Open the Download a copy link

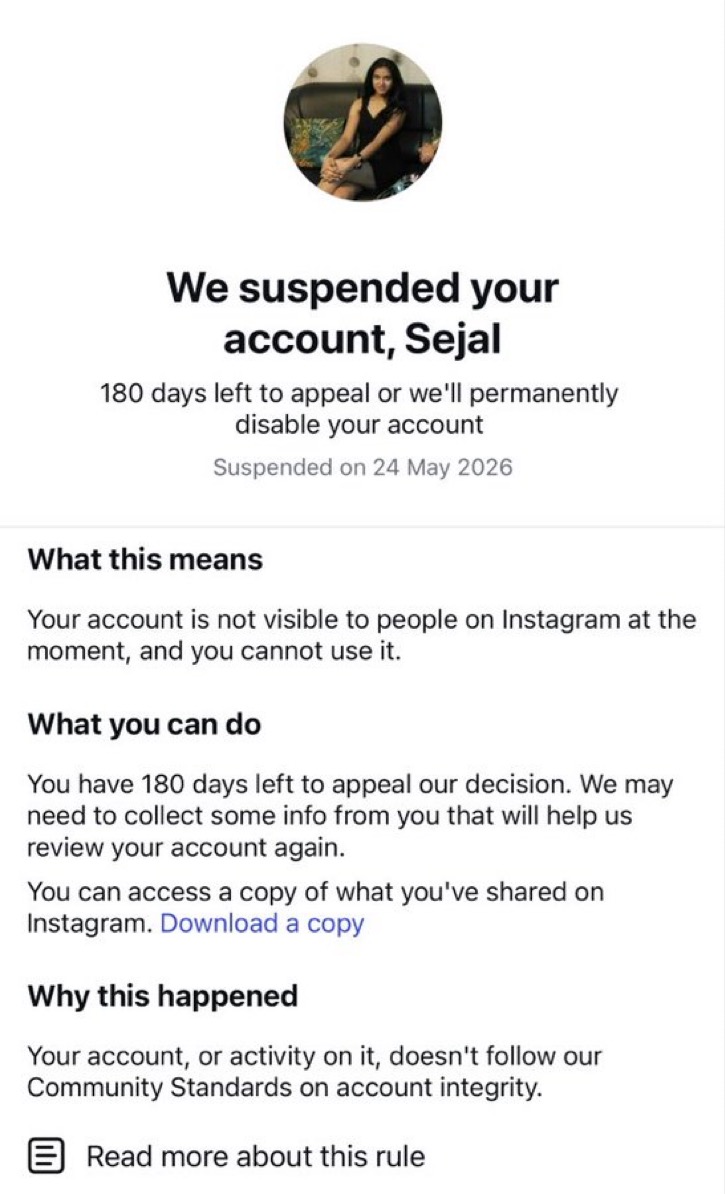pos(262,923)
